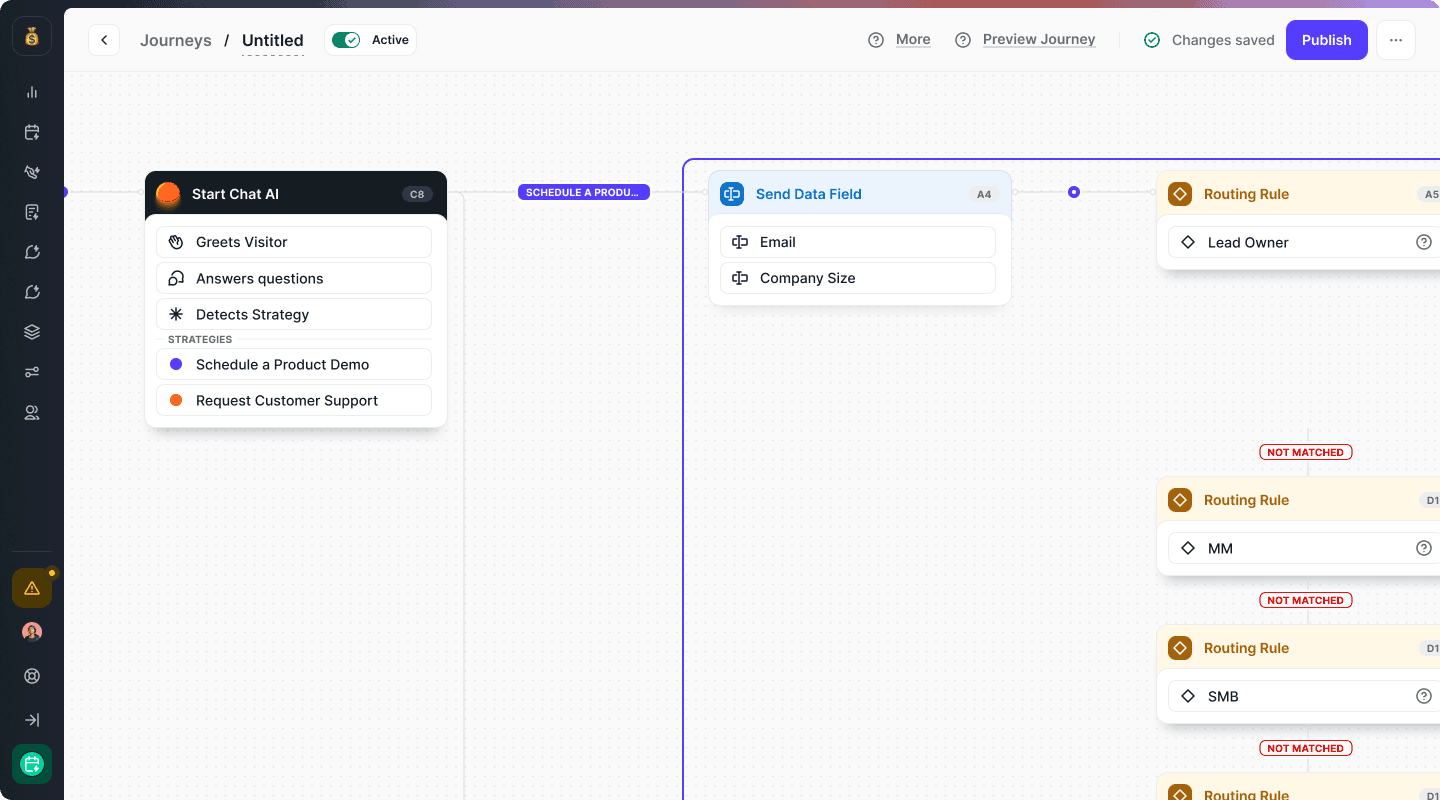Screen dimensions: 1440x800
Task: Open the Preview Journey link
Action: pos(1038,39)
